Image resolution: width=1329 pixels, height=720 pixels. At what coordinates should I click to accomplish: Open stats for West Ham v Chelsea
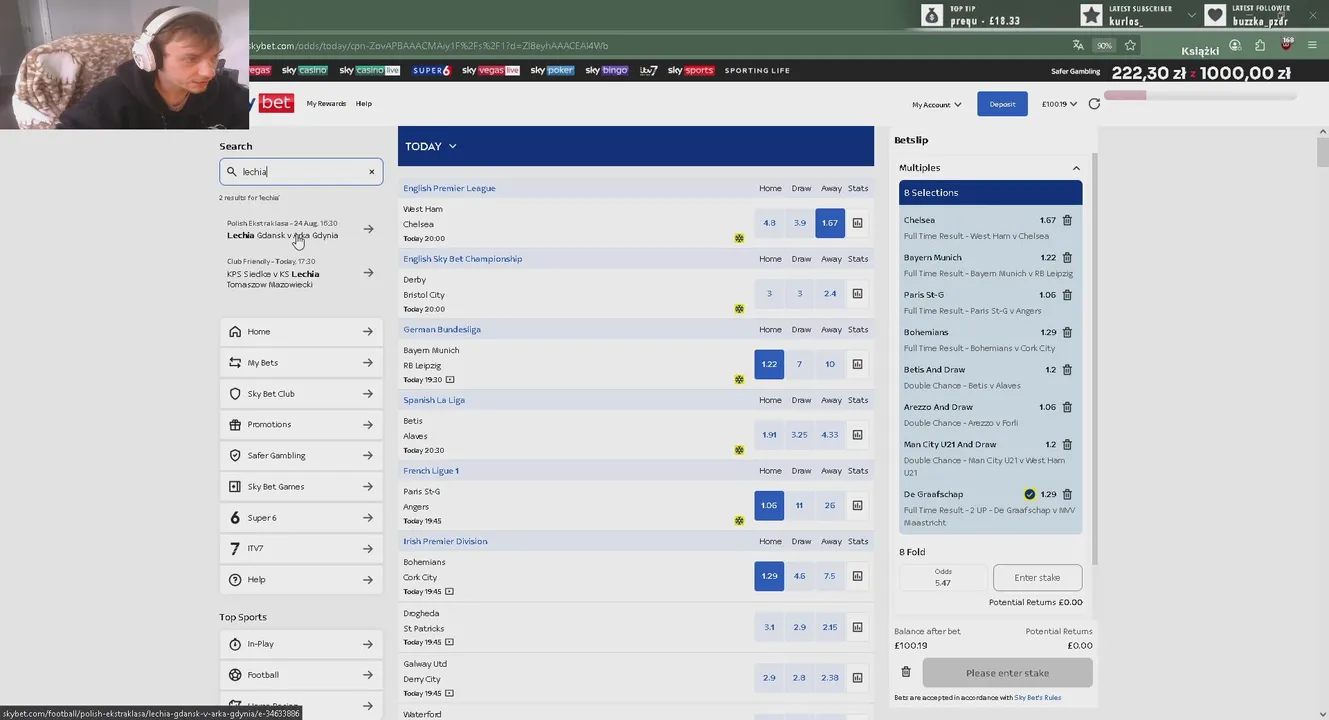857,223
